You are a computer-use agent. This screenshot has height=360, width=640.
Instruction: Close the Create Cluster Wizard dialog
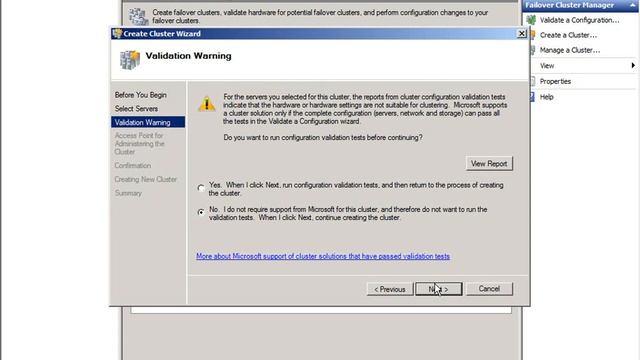coord(522,33)
